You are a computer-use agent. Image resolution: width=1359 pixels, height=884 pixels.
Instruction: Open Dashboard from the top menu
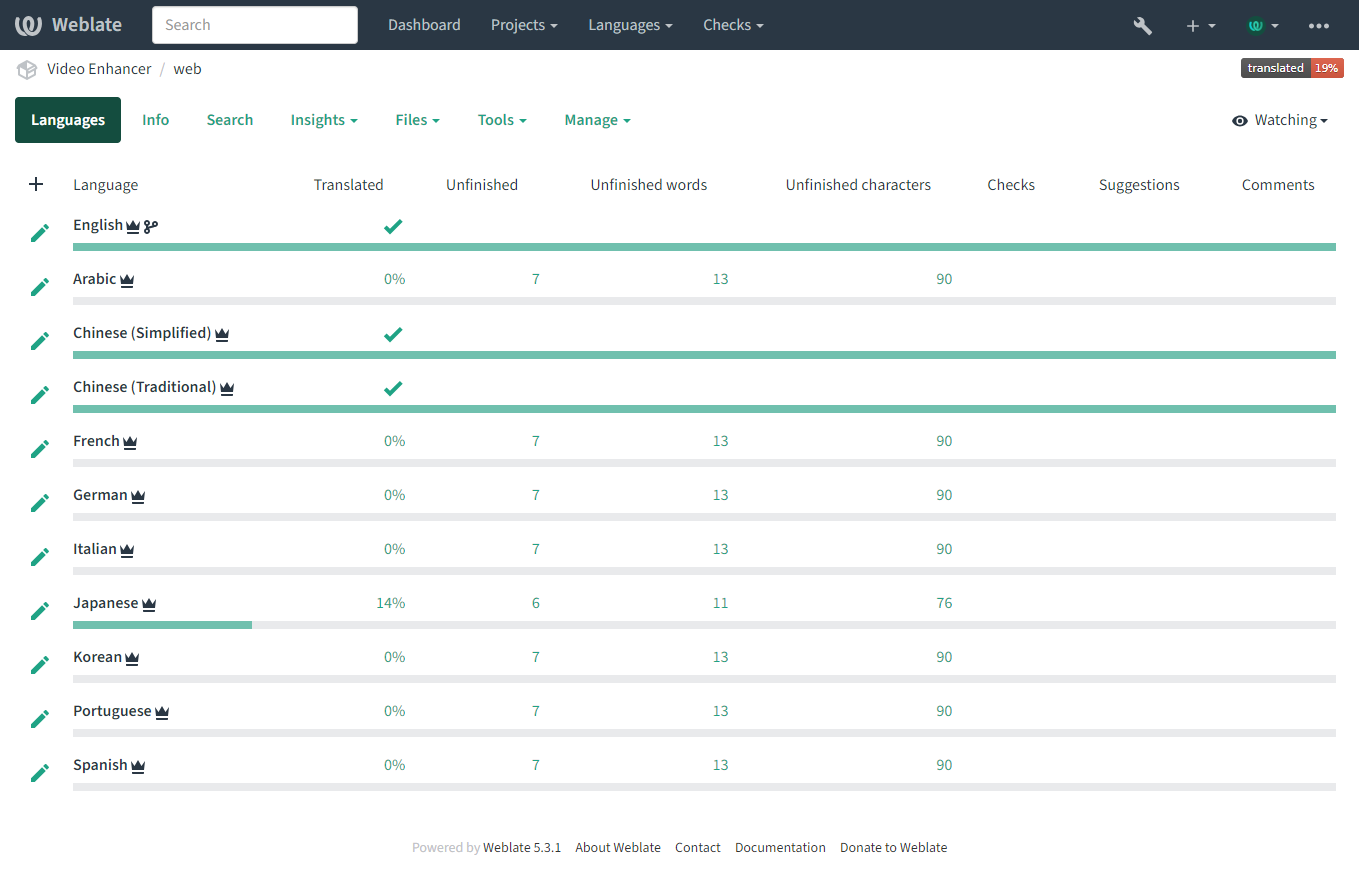point(424,25)
